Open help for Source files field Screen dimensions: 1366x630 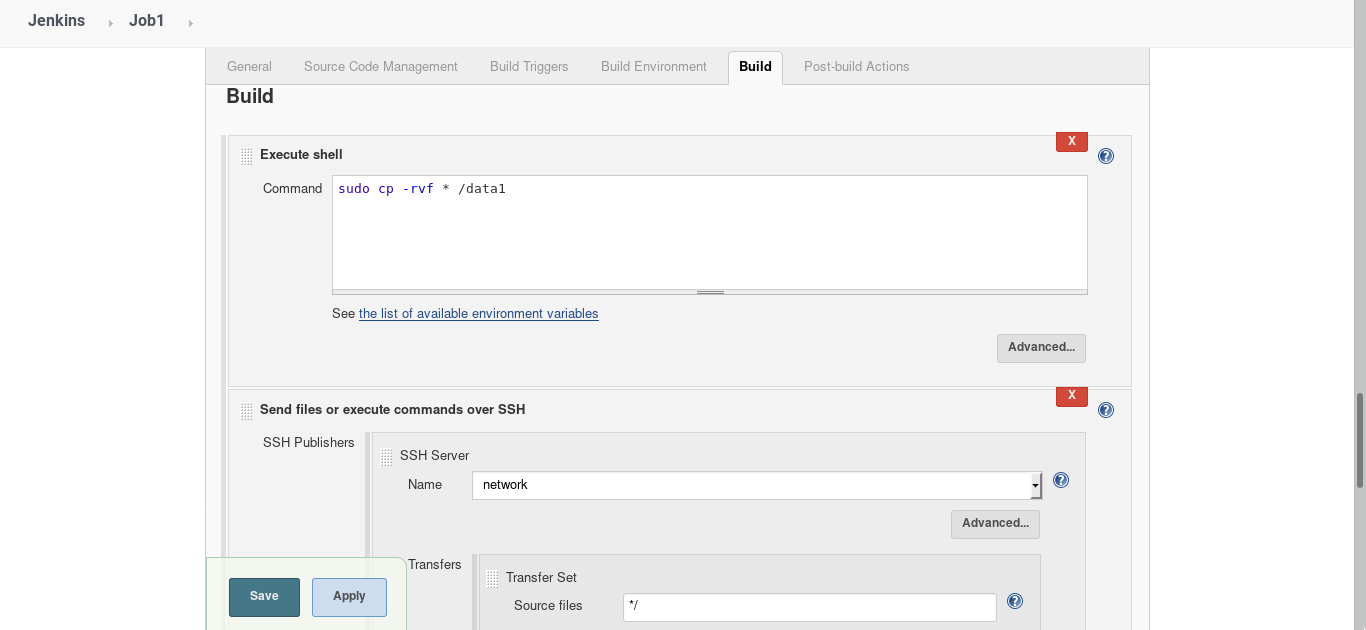[x=1014, y=601]
